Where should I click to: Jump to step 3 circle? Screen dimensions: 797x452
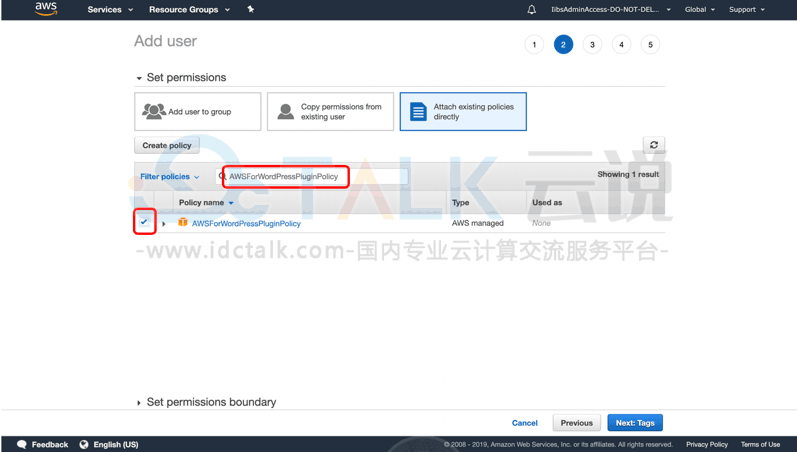pos(592,45)
